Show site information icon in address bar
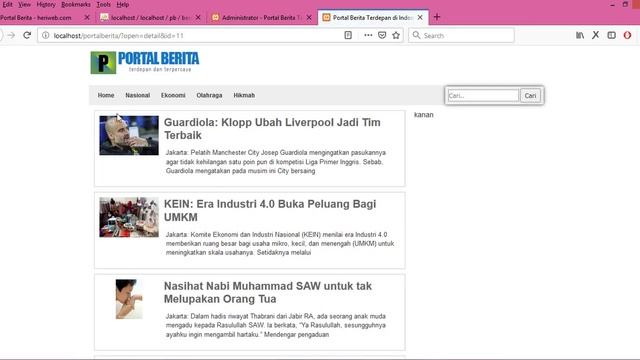This screenshot has width=640, height=360. 46,36
